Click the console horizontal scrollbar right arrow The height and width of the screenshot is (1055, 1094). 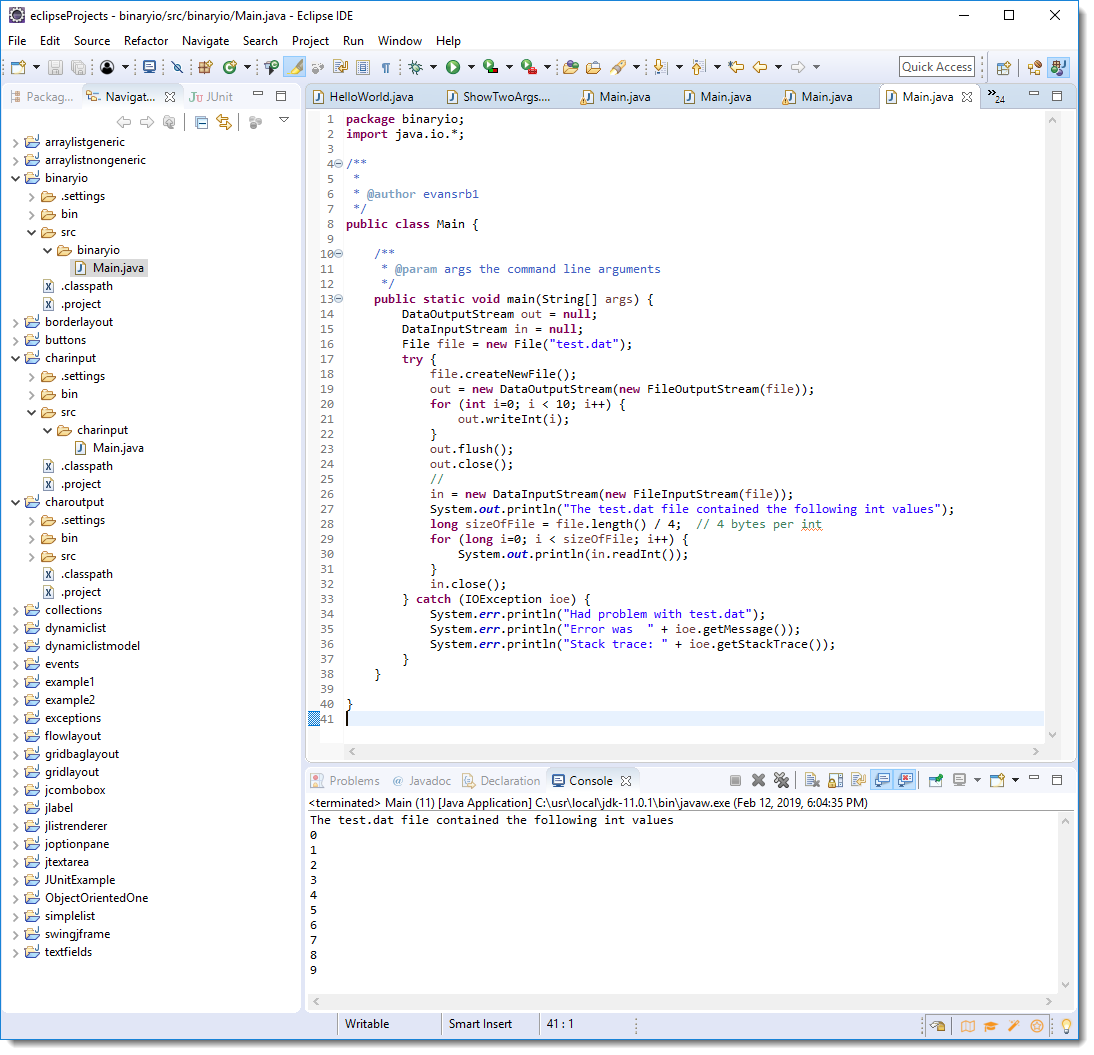(1049, 1001)
